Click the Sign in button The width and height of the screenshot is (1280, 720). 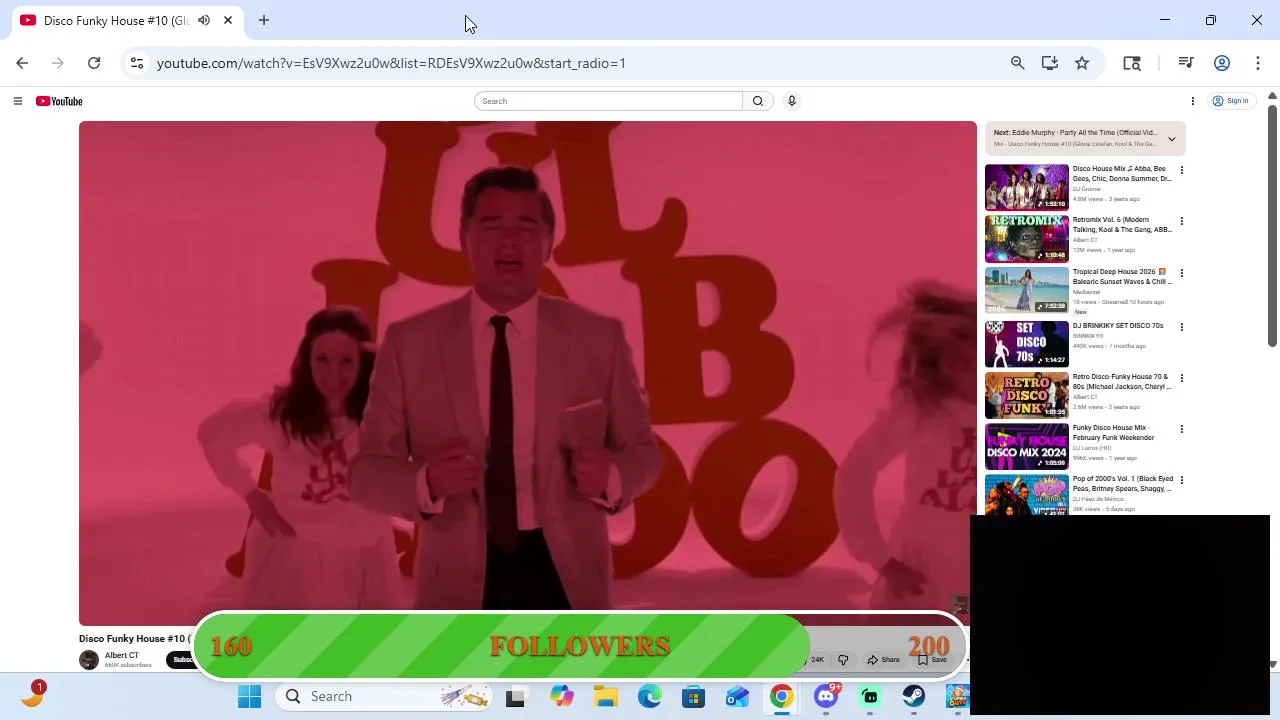click(1231, 101)
